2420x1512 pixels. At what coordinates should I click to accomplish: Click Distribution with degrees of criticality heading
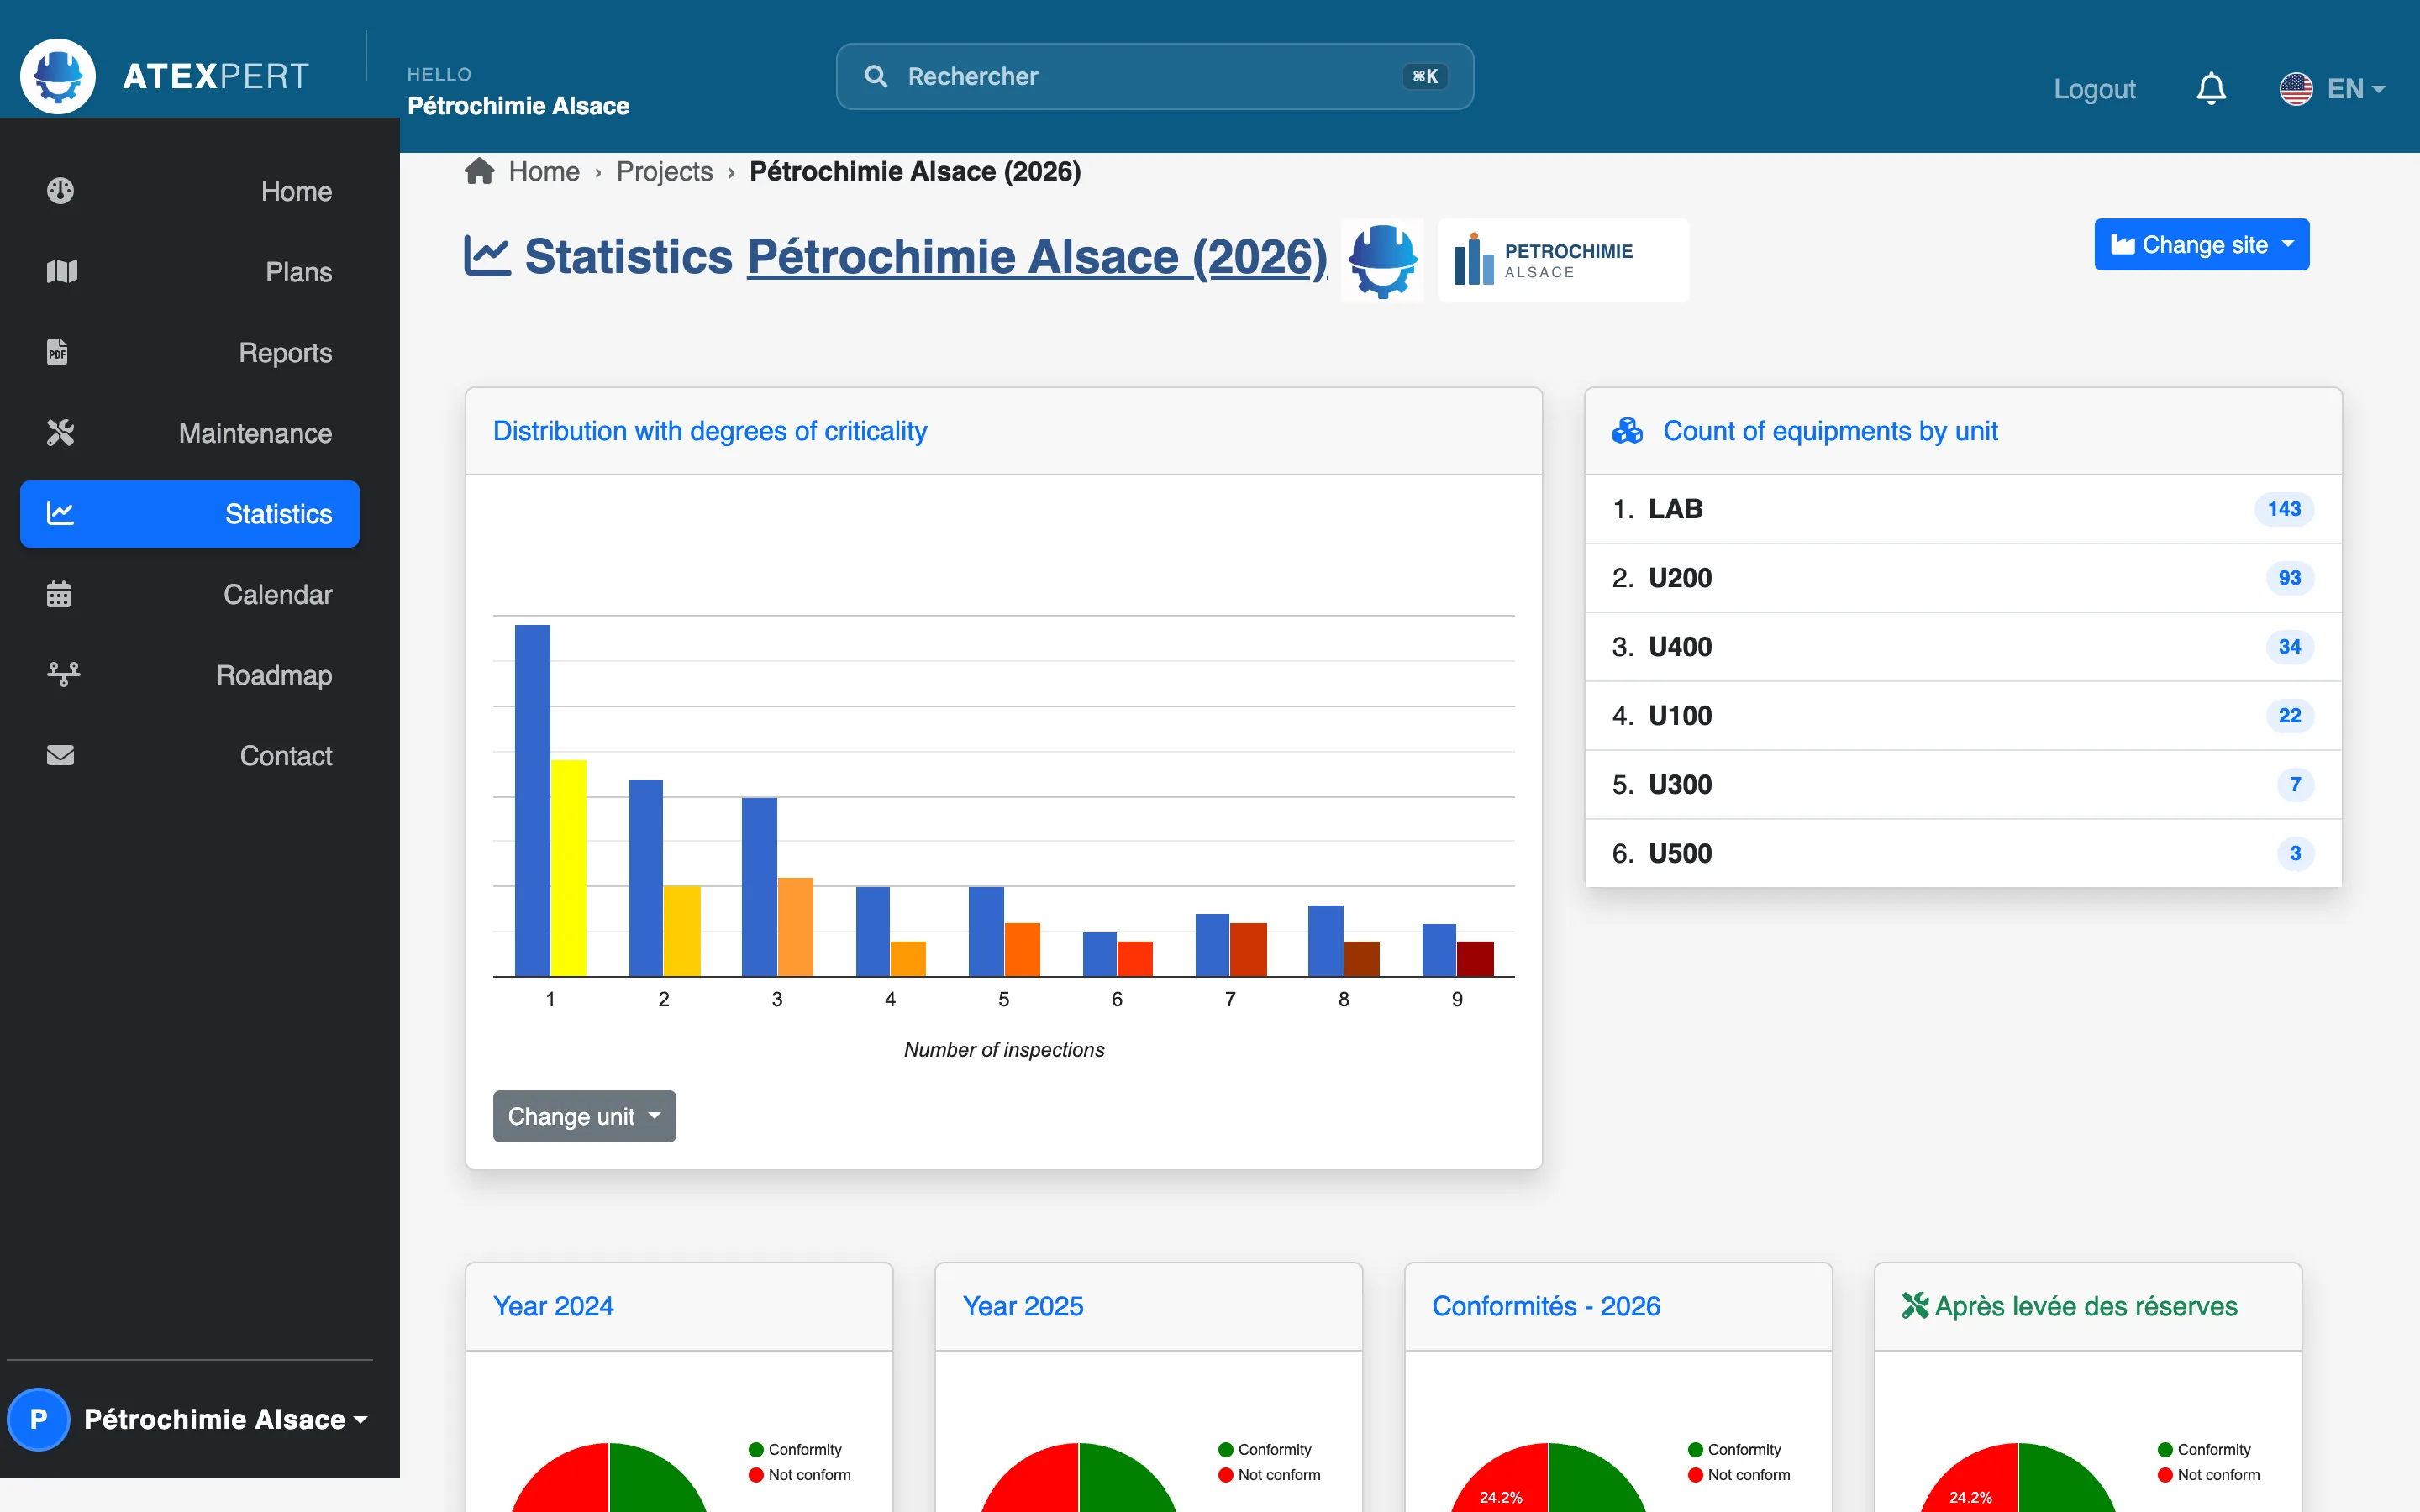[710, 431]
